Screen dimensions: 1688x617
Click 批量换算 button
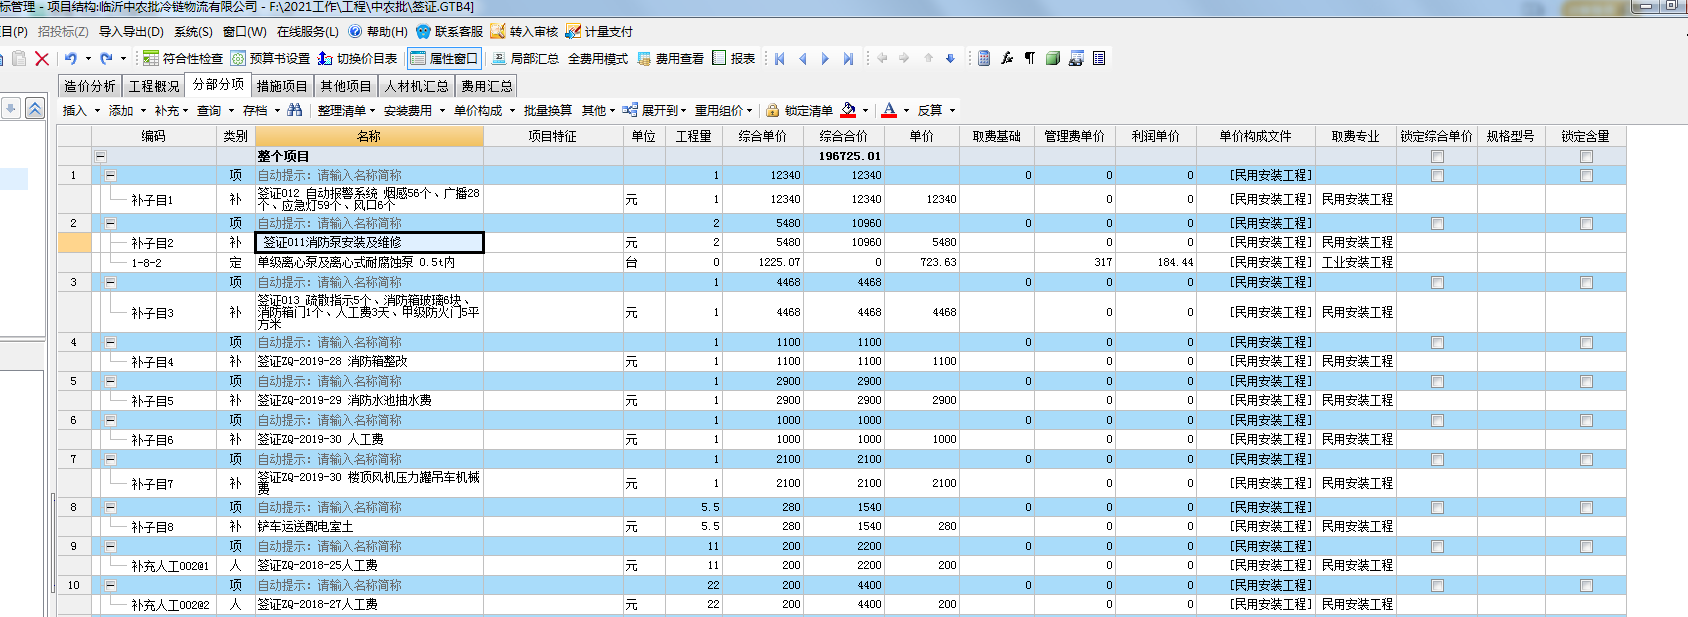[548, 110]
